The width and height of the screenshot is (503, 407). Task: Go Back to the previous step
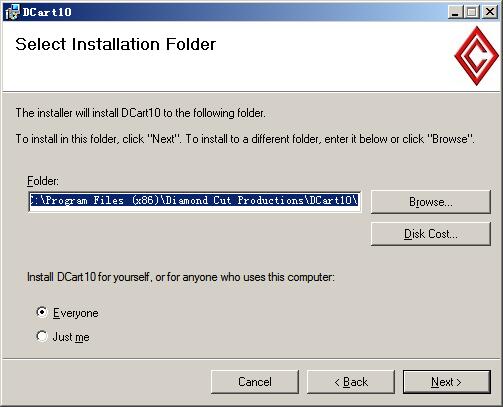351,382
